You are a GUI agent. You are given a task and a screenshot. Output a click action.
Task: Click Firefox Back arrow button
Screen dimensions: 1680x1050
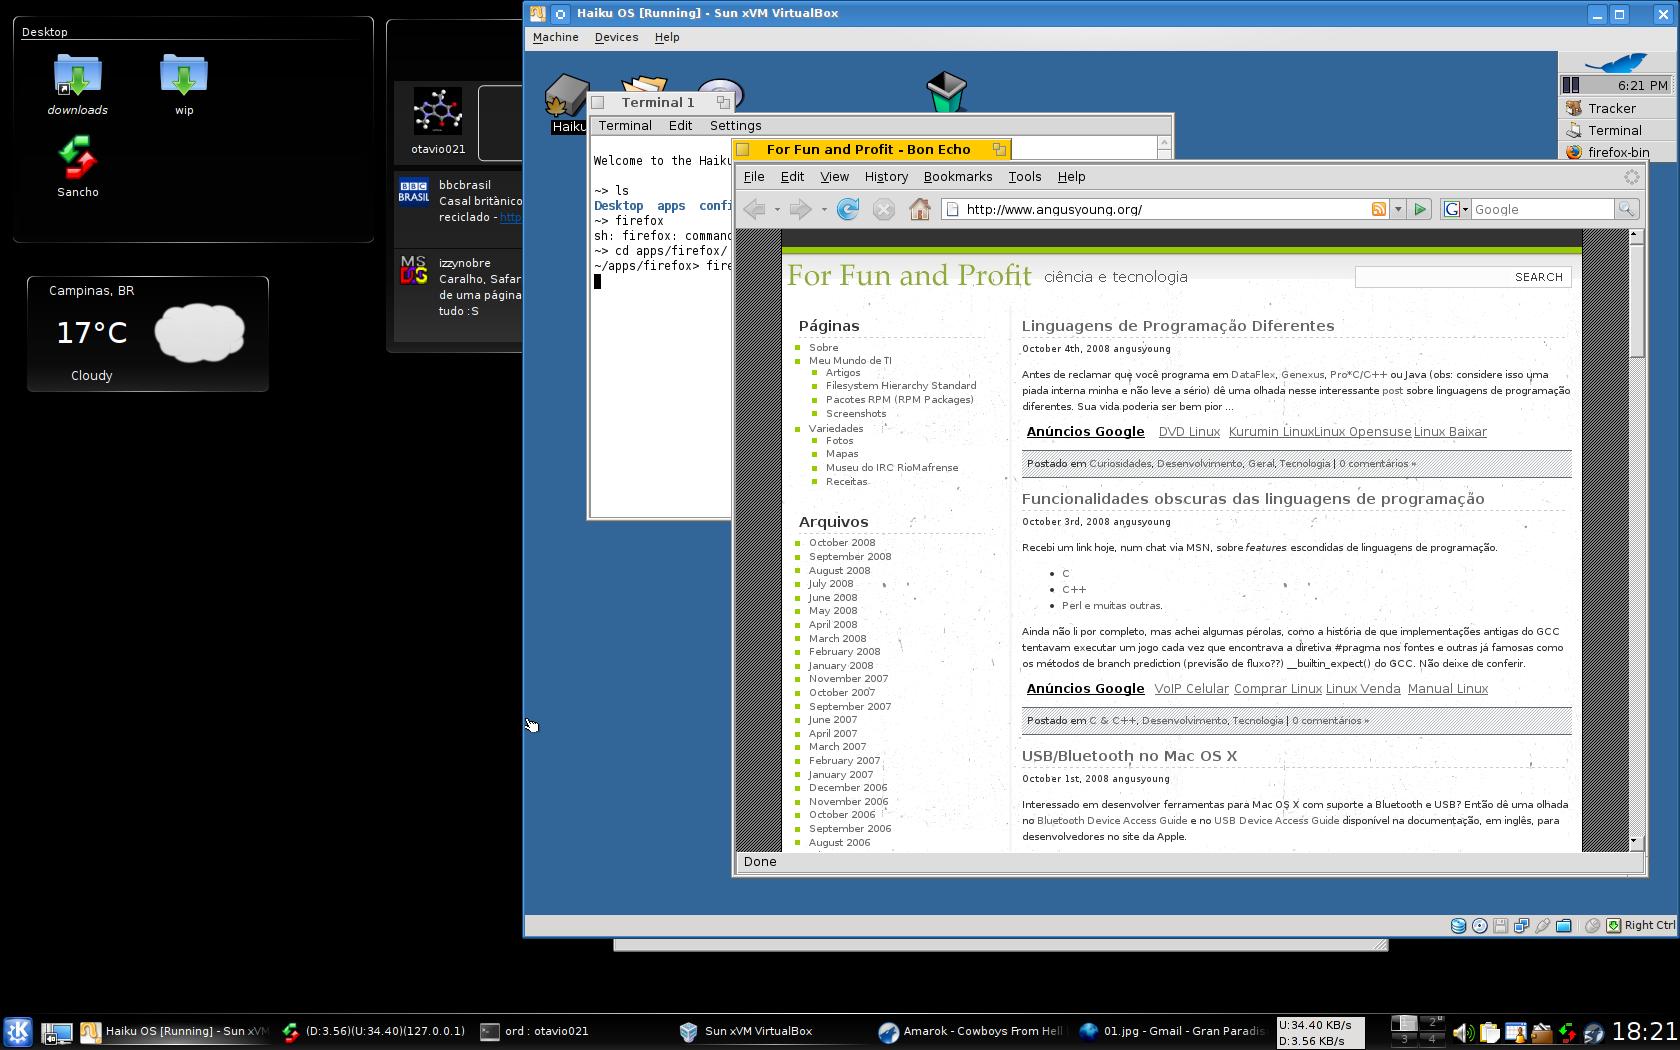coord(755,209)
